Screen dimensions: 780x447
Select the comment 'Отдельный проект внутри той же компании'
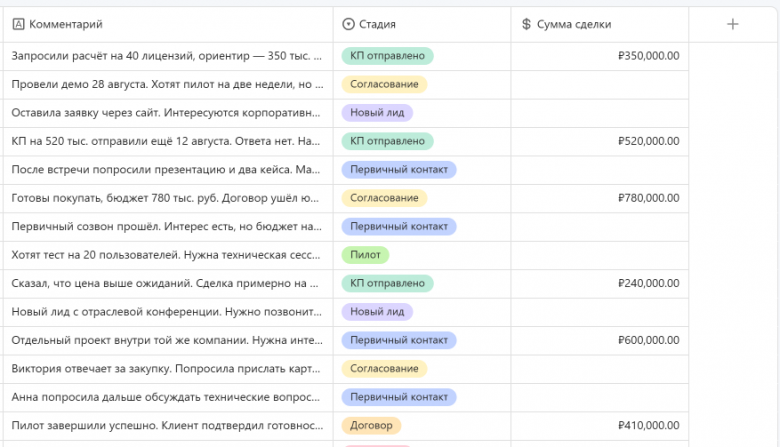coord(168,340)
